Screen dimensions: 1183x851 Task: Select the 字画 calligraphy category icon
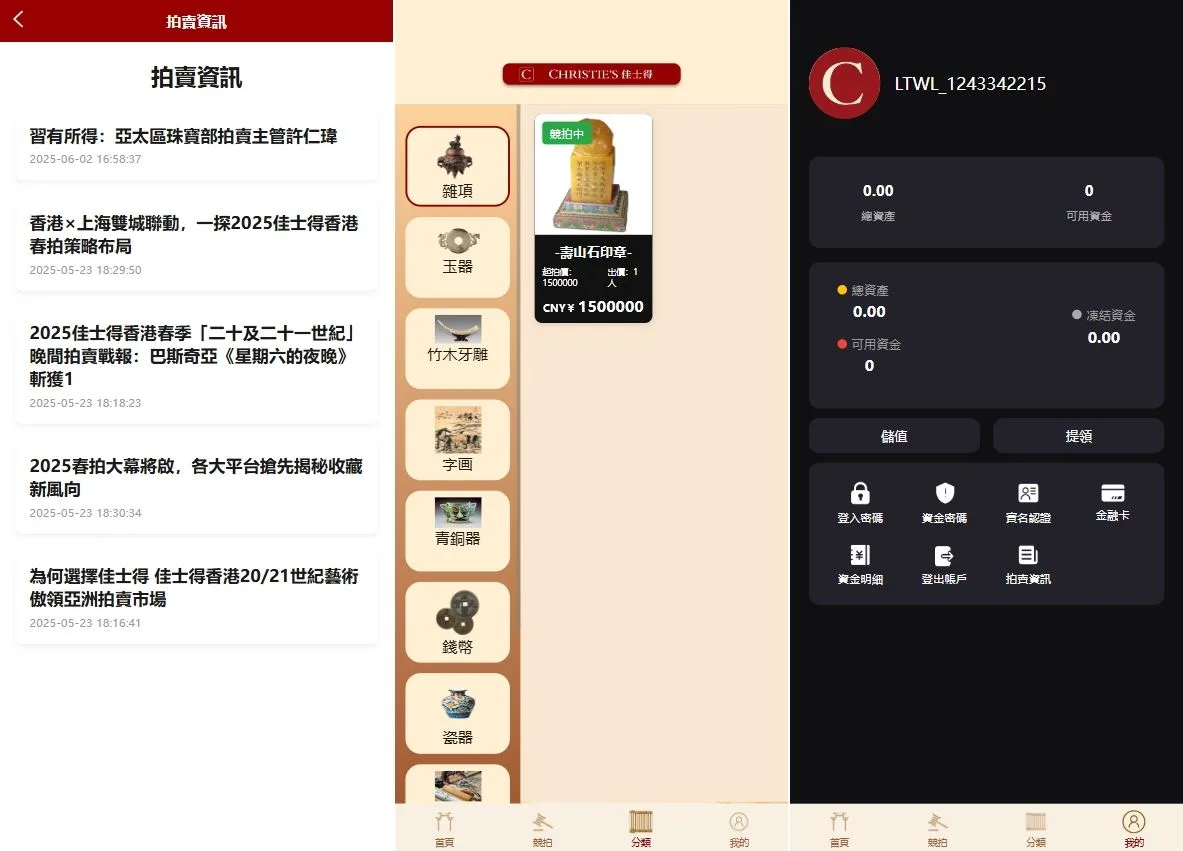click(x=457, y=439)
